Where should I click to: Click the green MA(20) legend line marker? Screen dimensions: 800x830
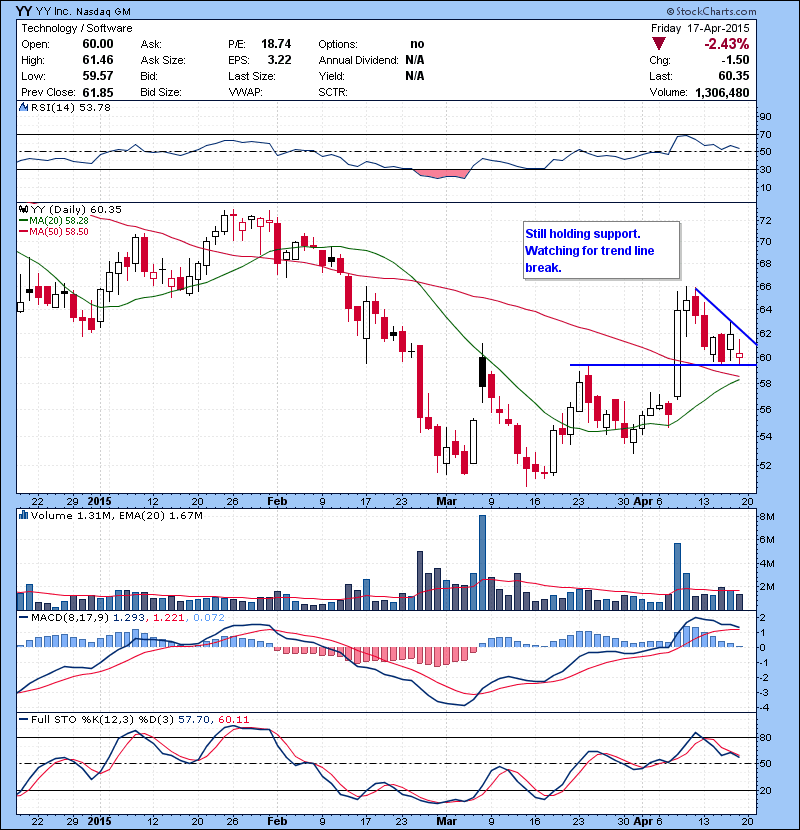(x=23, y=220)
